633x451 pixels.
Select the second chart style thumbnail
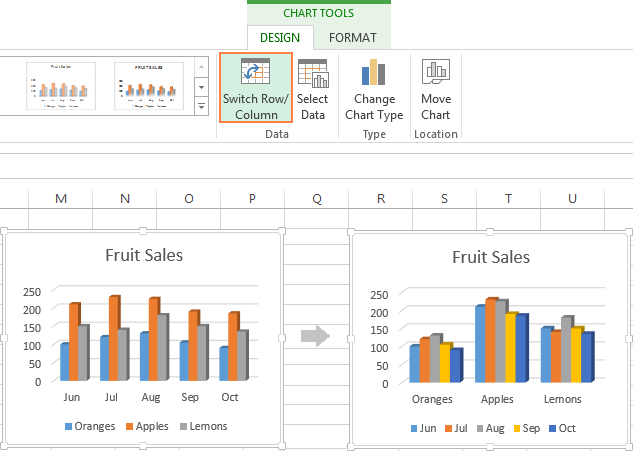tap(149, 85)
